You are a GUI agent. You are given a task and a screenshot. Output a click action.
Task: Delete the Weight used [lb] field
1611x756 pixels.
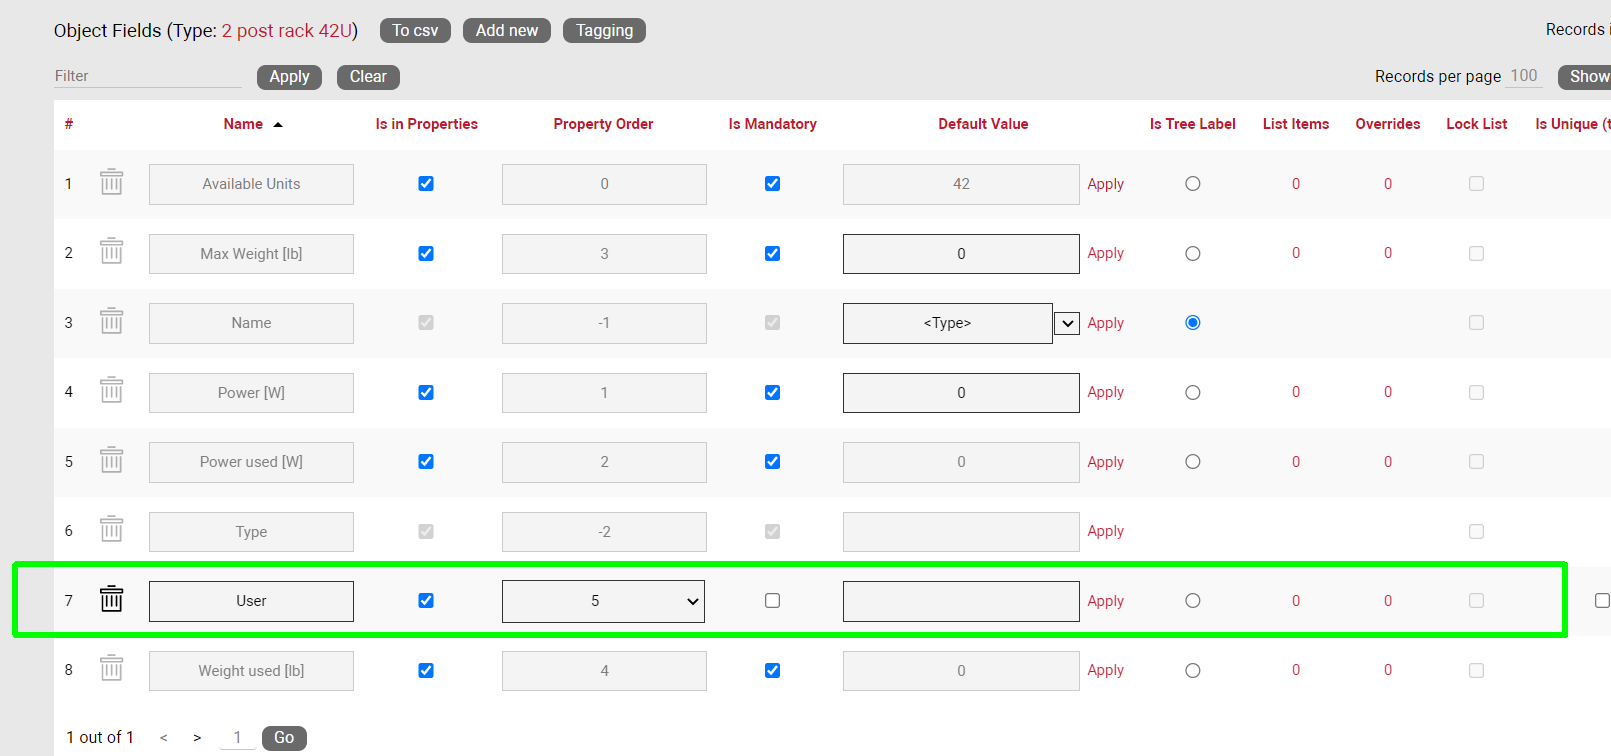111,669
